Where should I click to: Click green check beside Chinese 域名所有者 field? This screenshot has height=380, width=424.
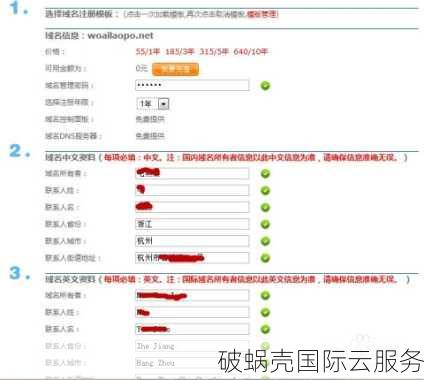click(265, 174)
